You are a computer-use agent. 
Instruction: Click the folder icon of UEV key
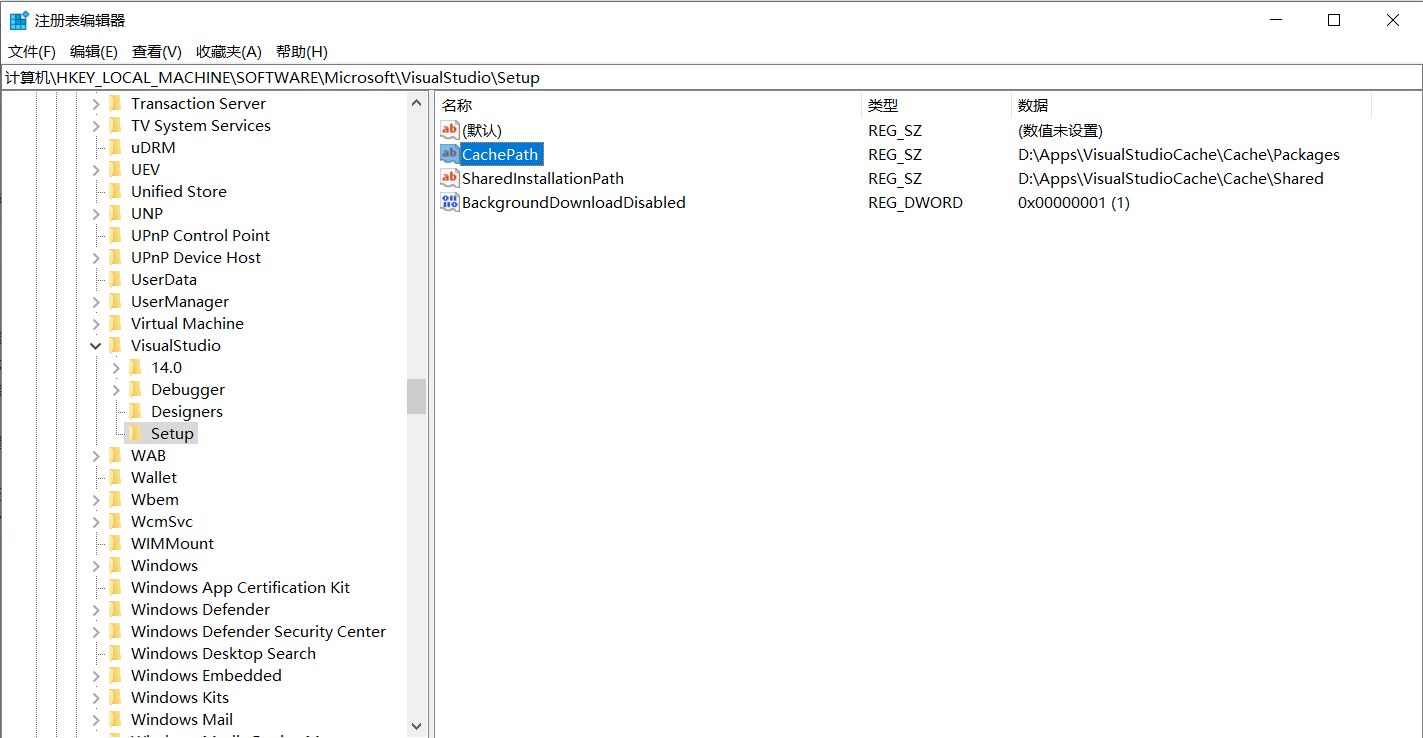115,169
